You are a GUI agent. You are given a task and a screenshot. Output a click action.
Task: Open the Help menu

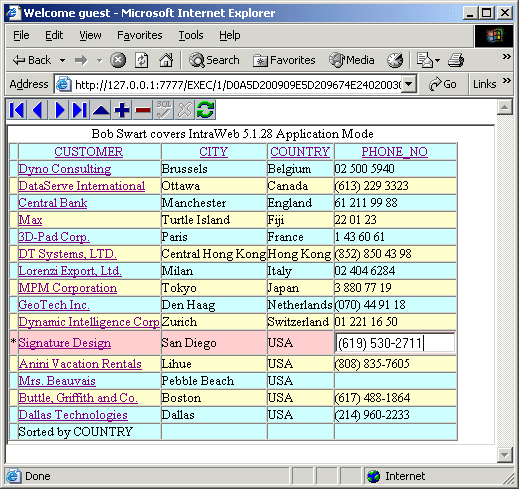click(x=230, y=35)
